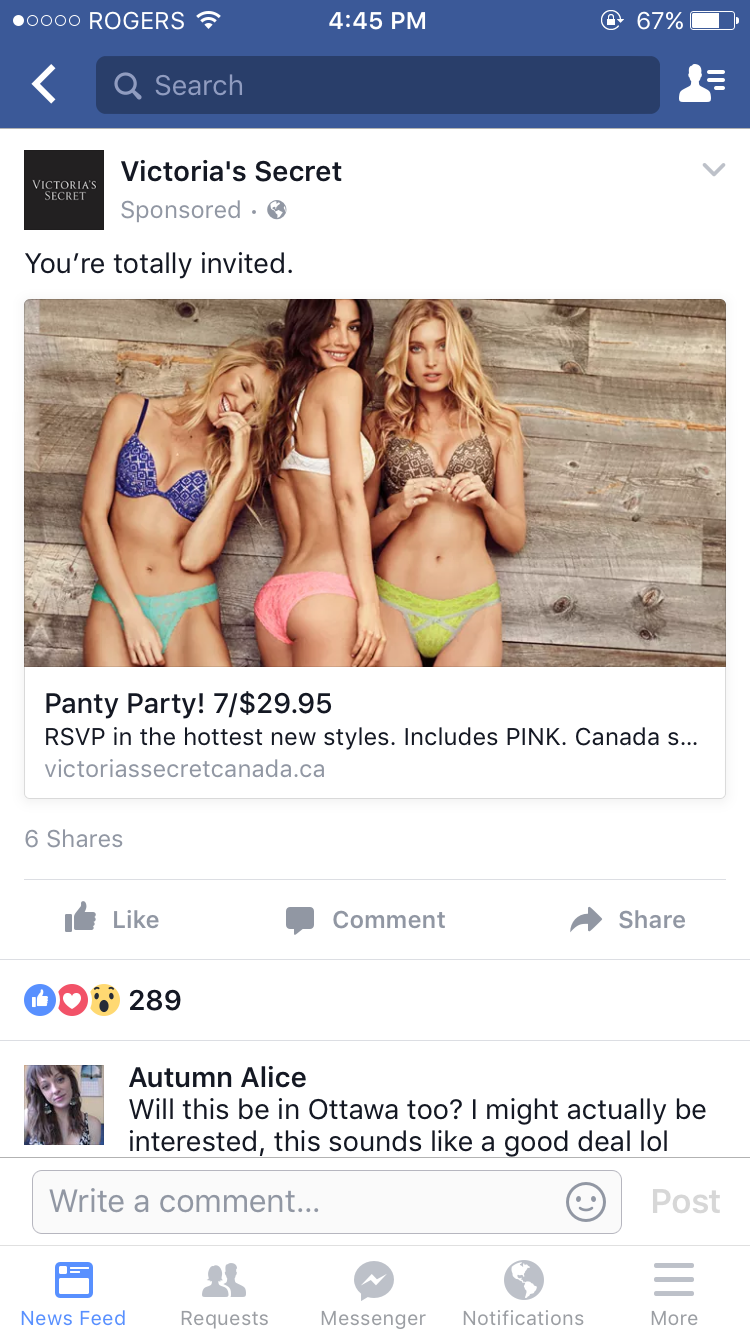Expand the post options chevron
The image size is (750, 1334).
[713, 170]
